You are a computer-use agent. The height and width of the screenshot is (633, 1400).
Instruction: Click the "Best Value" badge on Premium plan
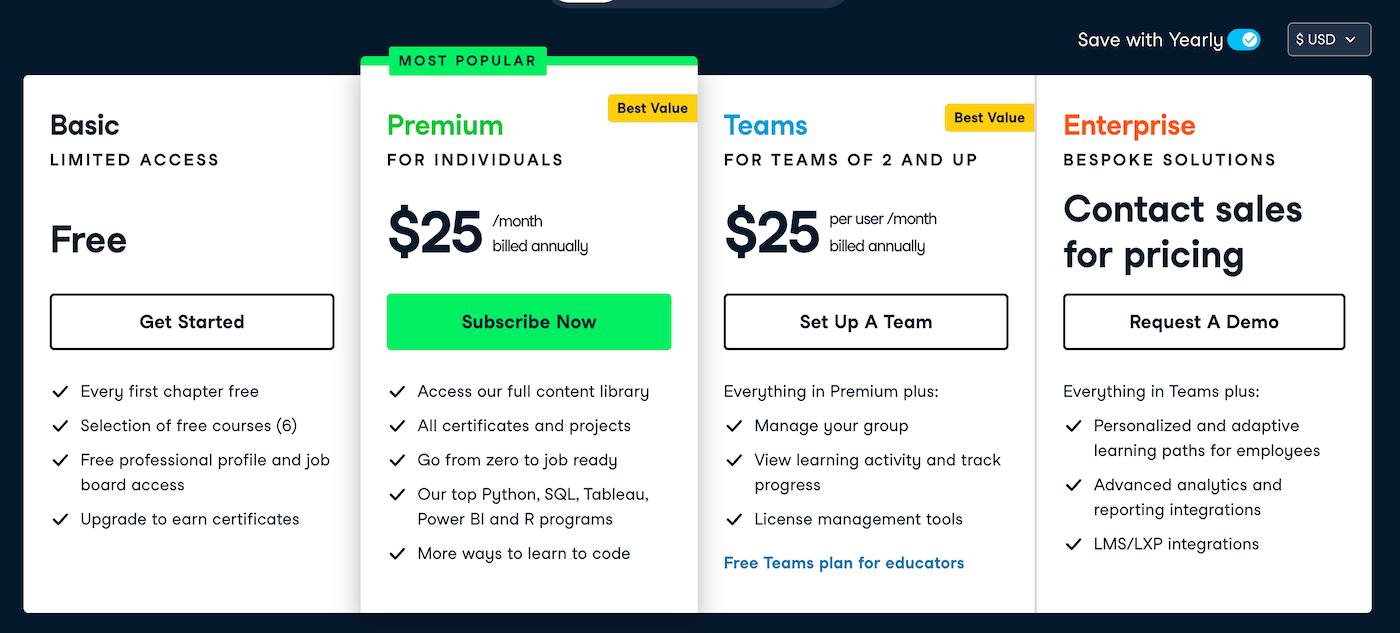point(652,107)
